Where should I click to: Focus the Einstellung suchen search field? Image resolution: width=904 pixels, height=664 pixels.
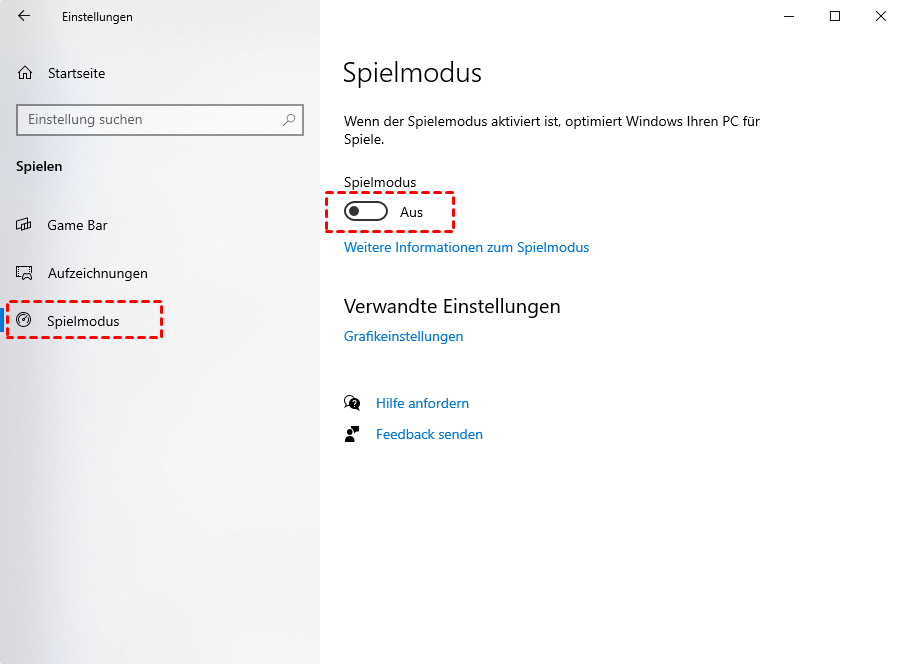(x=150, y=120)
